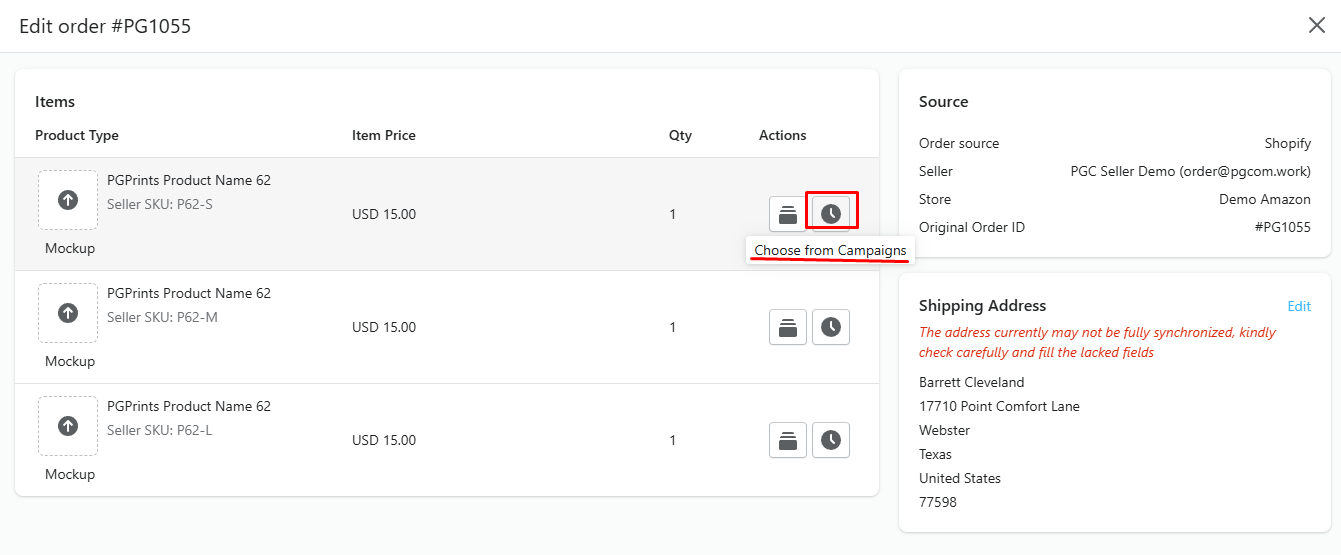Click the Mockup label under the first item
Viewport: 1341px width, 555px height.
[70, 248]
